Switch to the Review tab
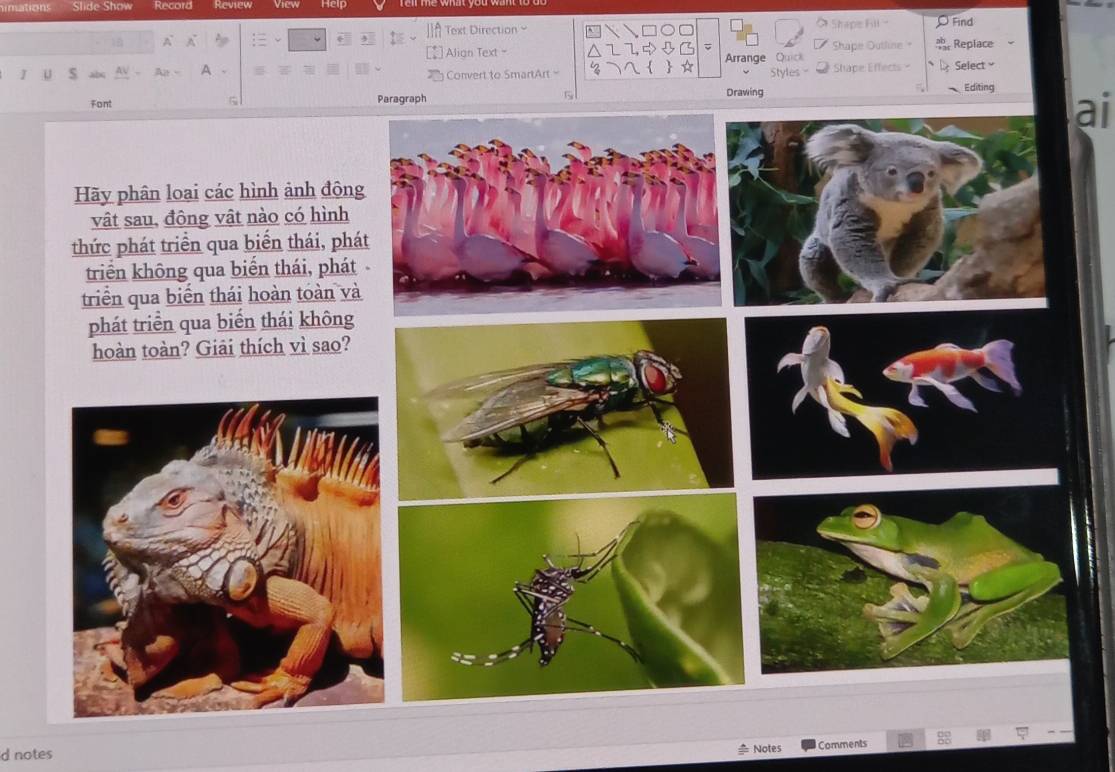This screenshot has width=1115, height=772. (x=232, y=5)
